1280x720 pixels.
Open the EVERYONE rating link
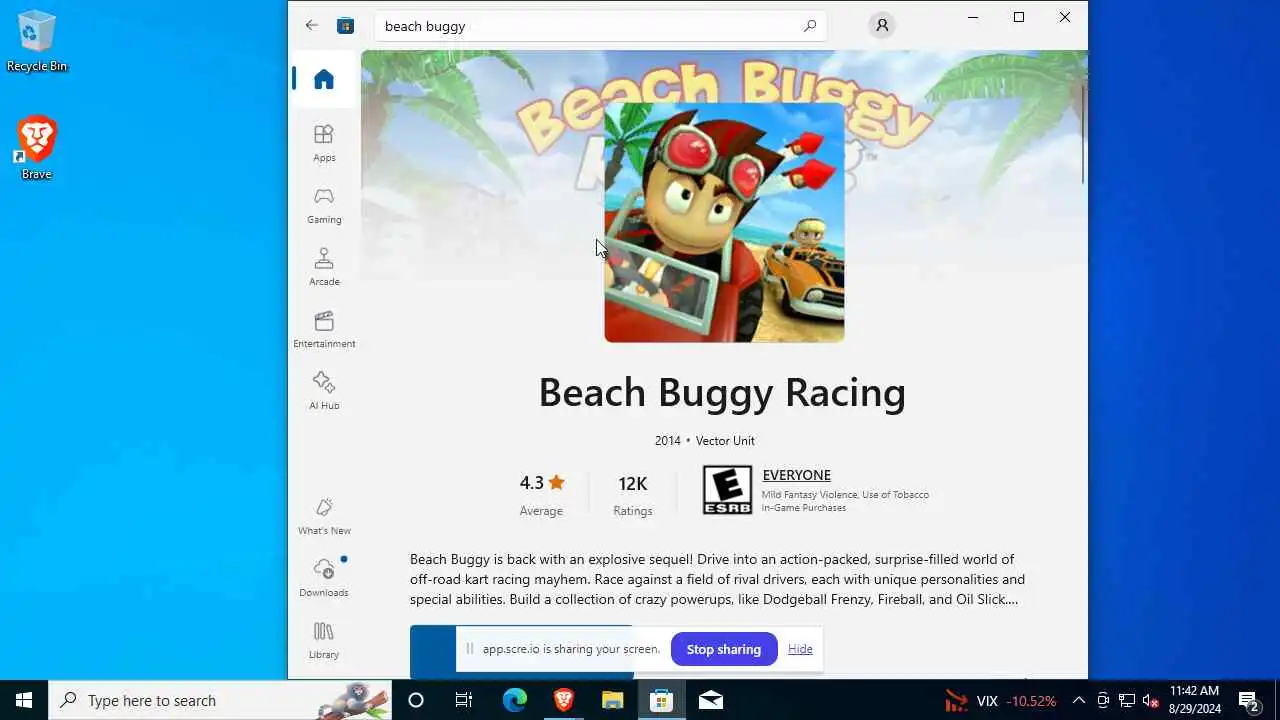point(796,475)
